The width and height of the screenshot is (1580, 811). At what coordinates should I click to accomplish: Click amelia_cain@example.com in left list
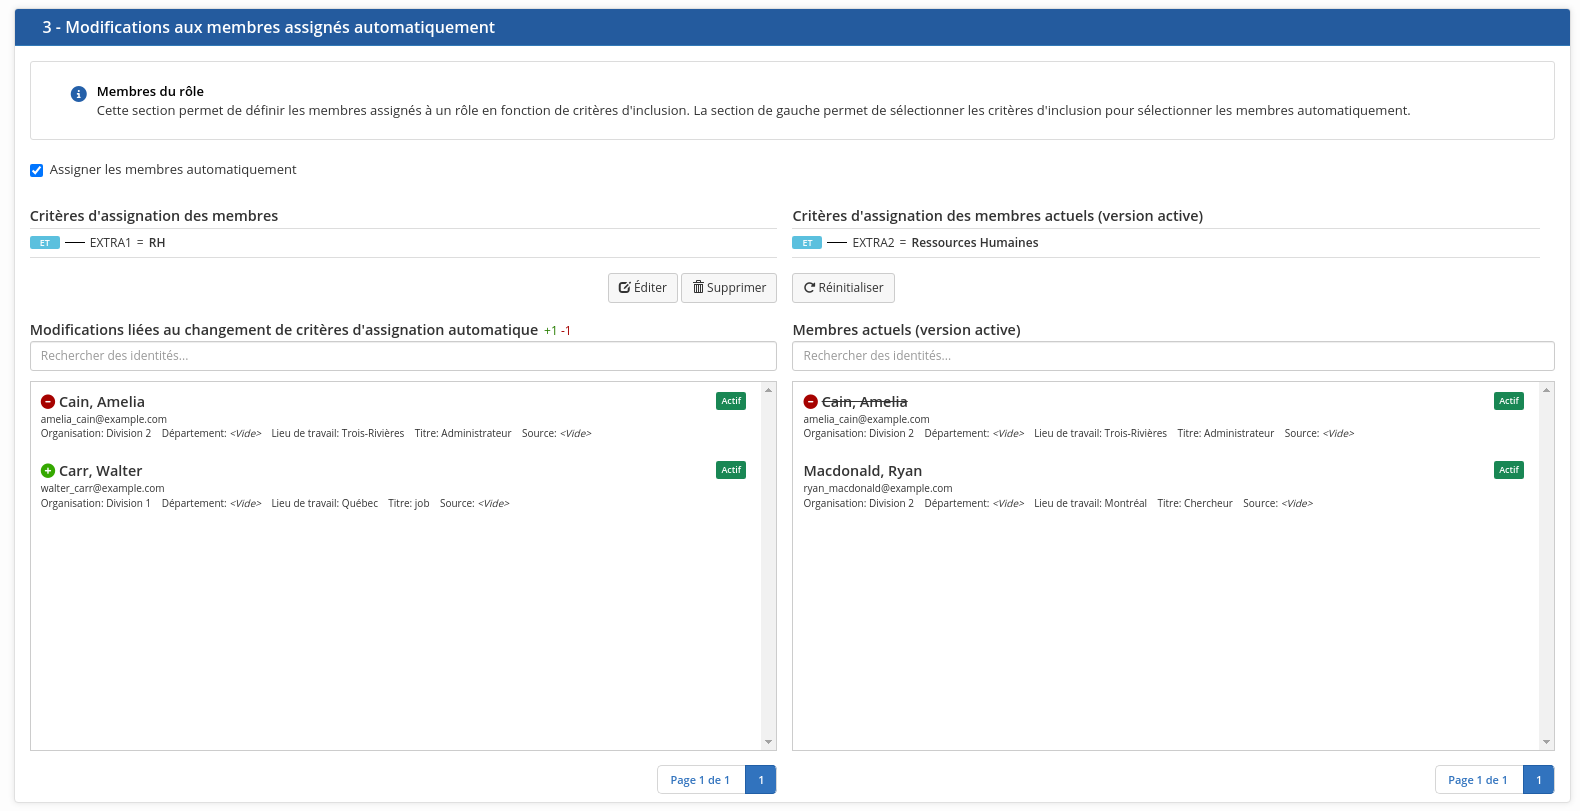[x=104, y=420]
